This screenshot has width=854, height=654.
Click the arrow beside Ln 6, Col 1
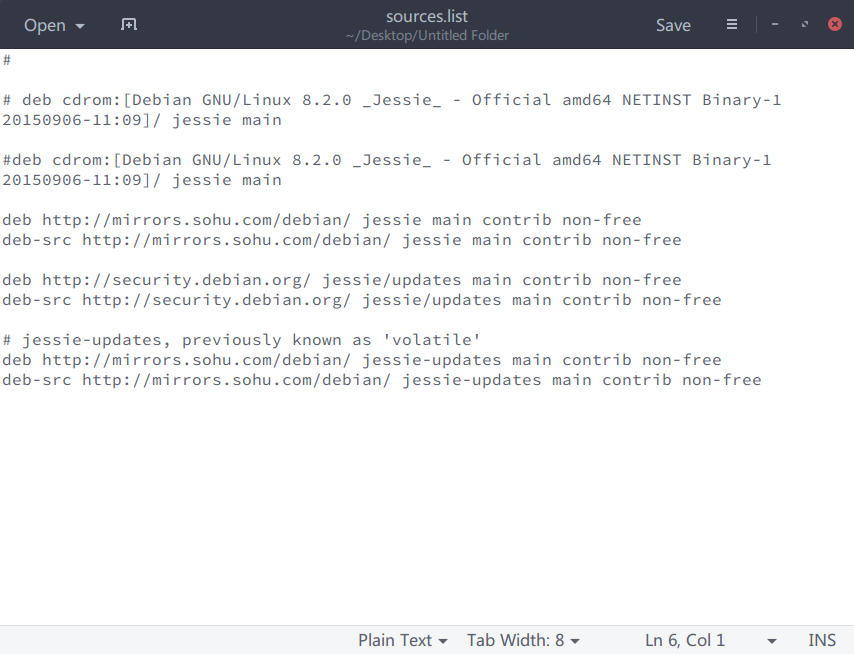tap(771, 640)
